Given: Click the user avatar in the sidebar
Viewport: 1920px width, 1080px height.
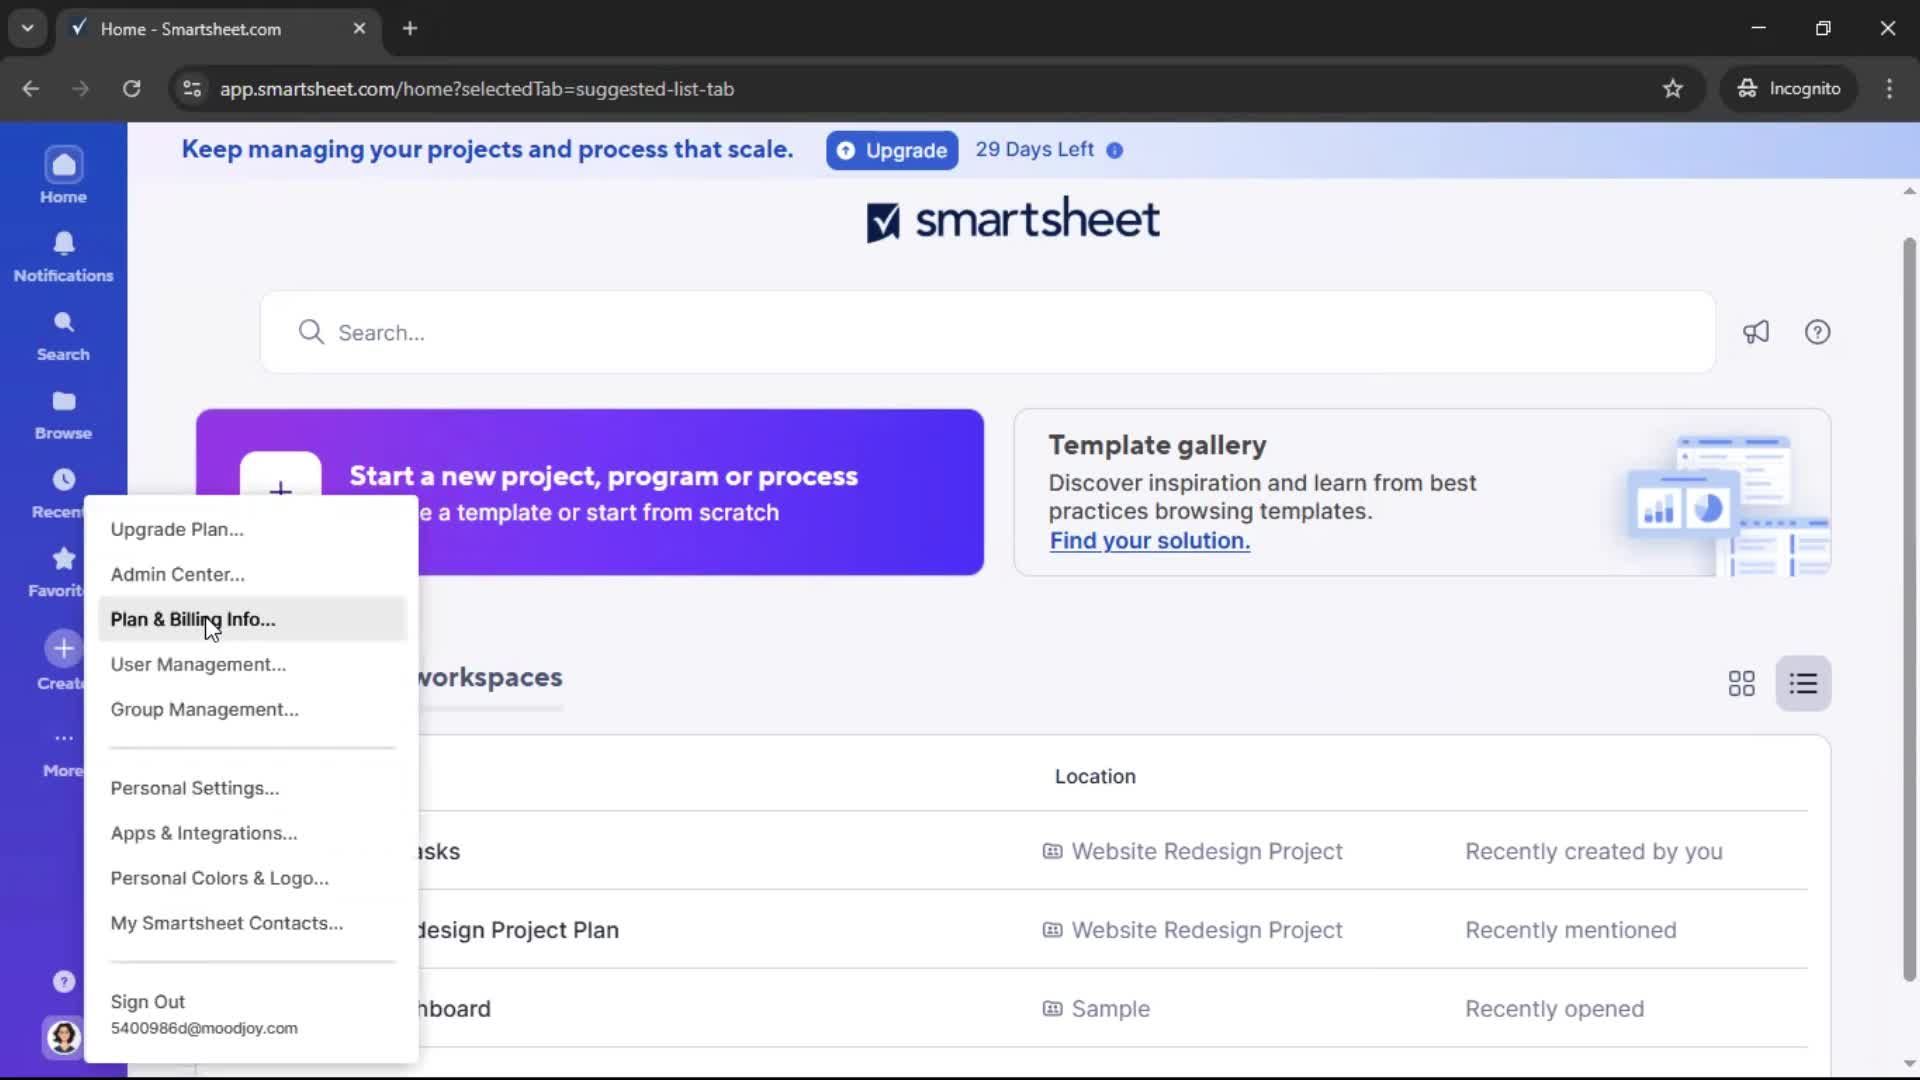Looking at the screenshot, I should (x=63, y=1037).
